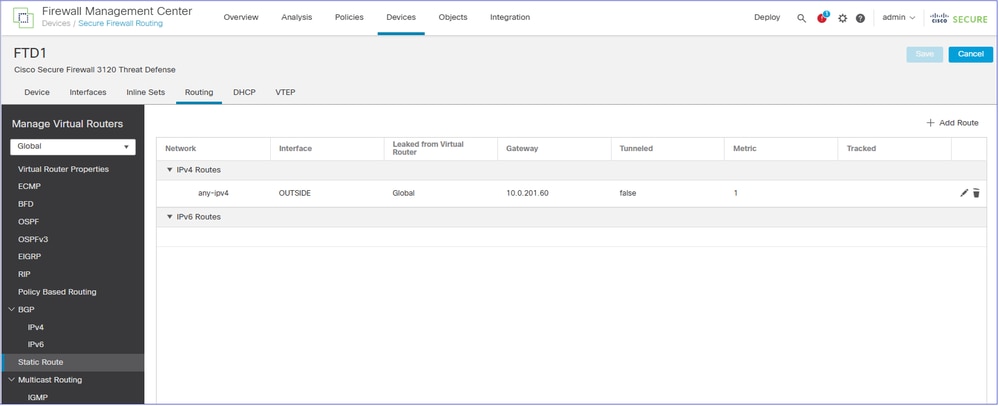
Task: Click the plus icon next to Add Route
Action: click(x=930, y=122)
